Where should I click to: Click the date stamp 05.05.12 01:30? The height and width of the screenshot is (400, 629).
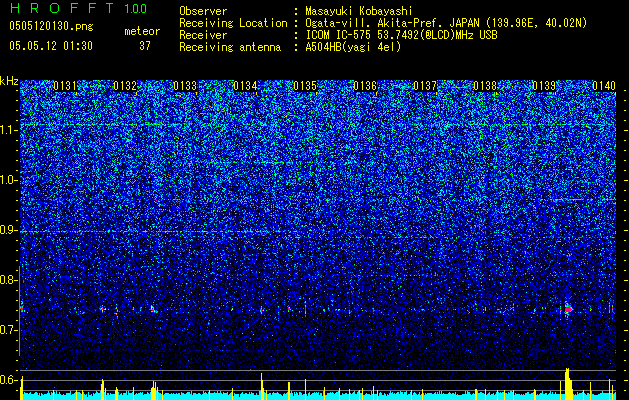pos(51,46)
